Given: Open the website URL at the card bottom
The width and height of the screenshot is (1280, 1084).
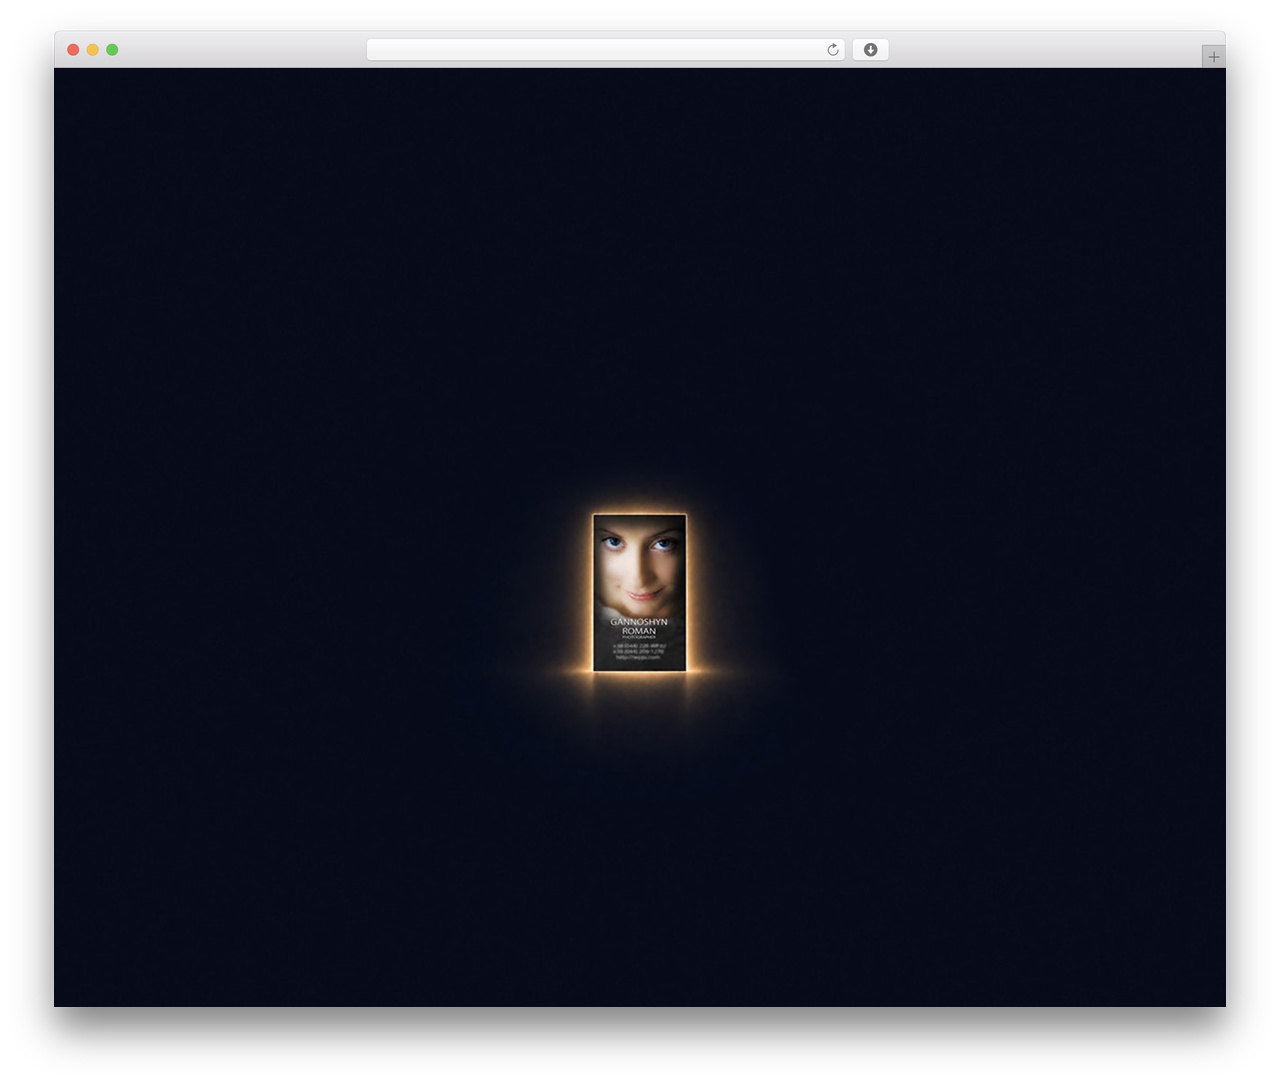Looking at the screenshot, I should click(639, 658).
